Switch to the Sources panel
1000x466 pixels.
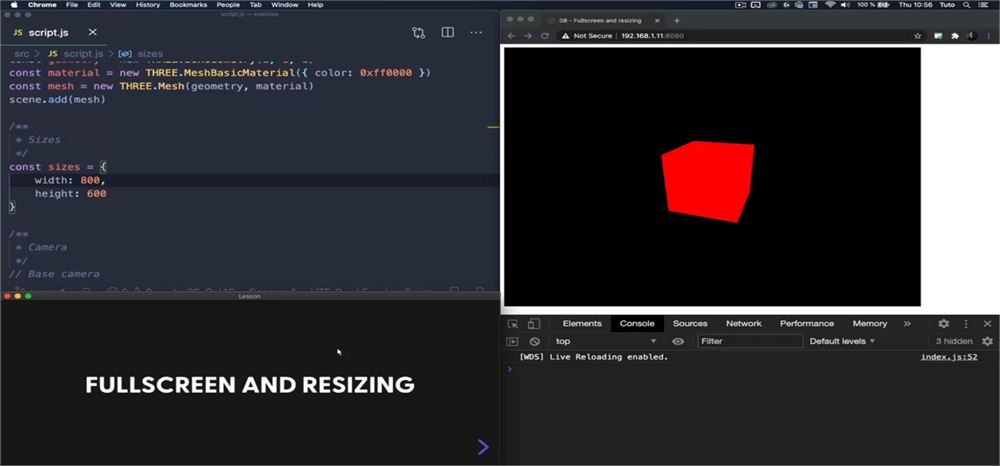(690, 324)
